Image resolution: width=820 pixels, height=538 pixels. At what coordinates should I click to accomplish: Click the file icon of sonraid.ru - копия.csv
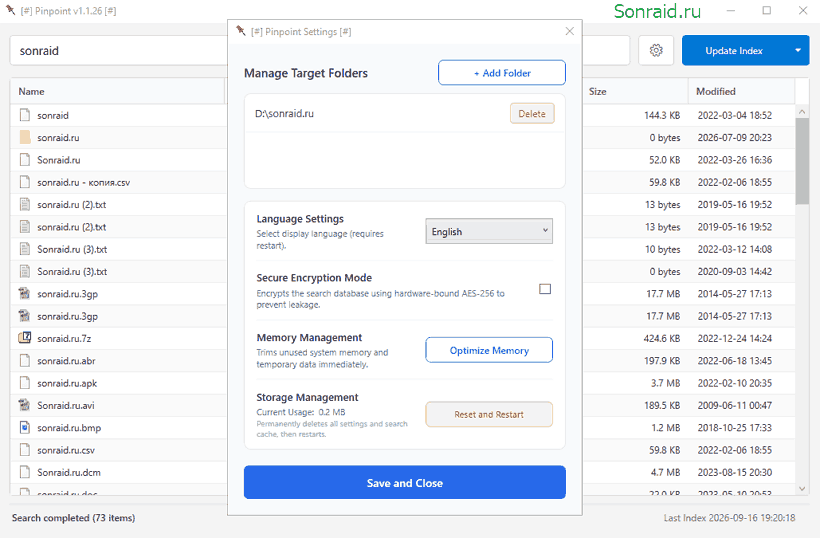click(x=25, y=182)
